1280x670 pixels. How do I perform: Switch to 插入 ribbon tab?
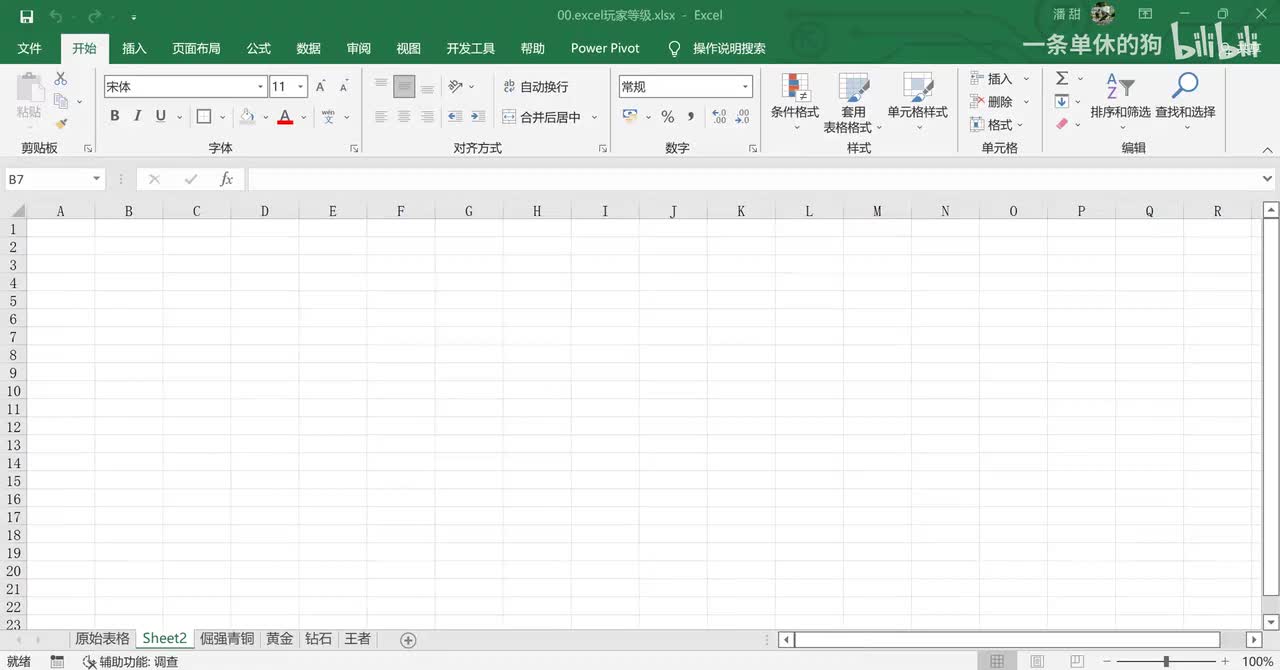(134, 48)
